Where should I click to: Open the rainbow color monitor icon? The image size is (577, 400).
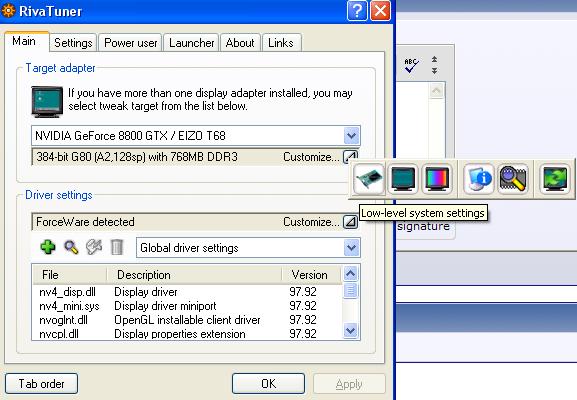(437, 179)
